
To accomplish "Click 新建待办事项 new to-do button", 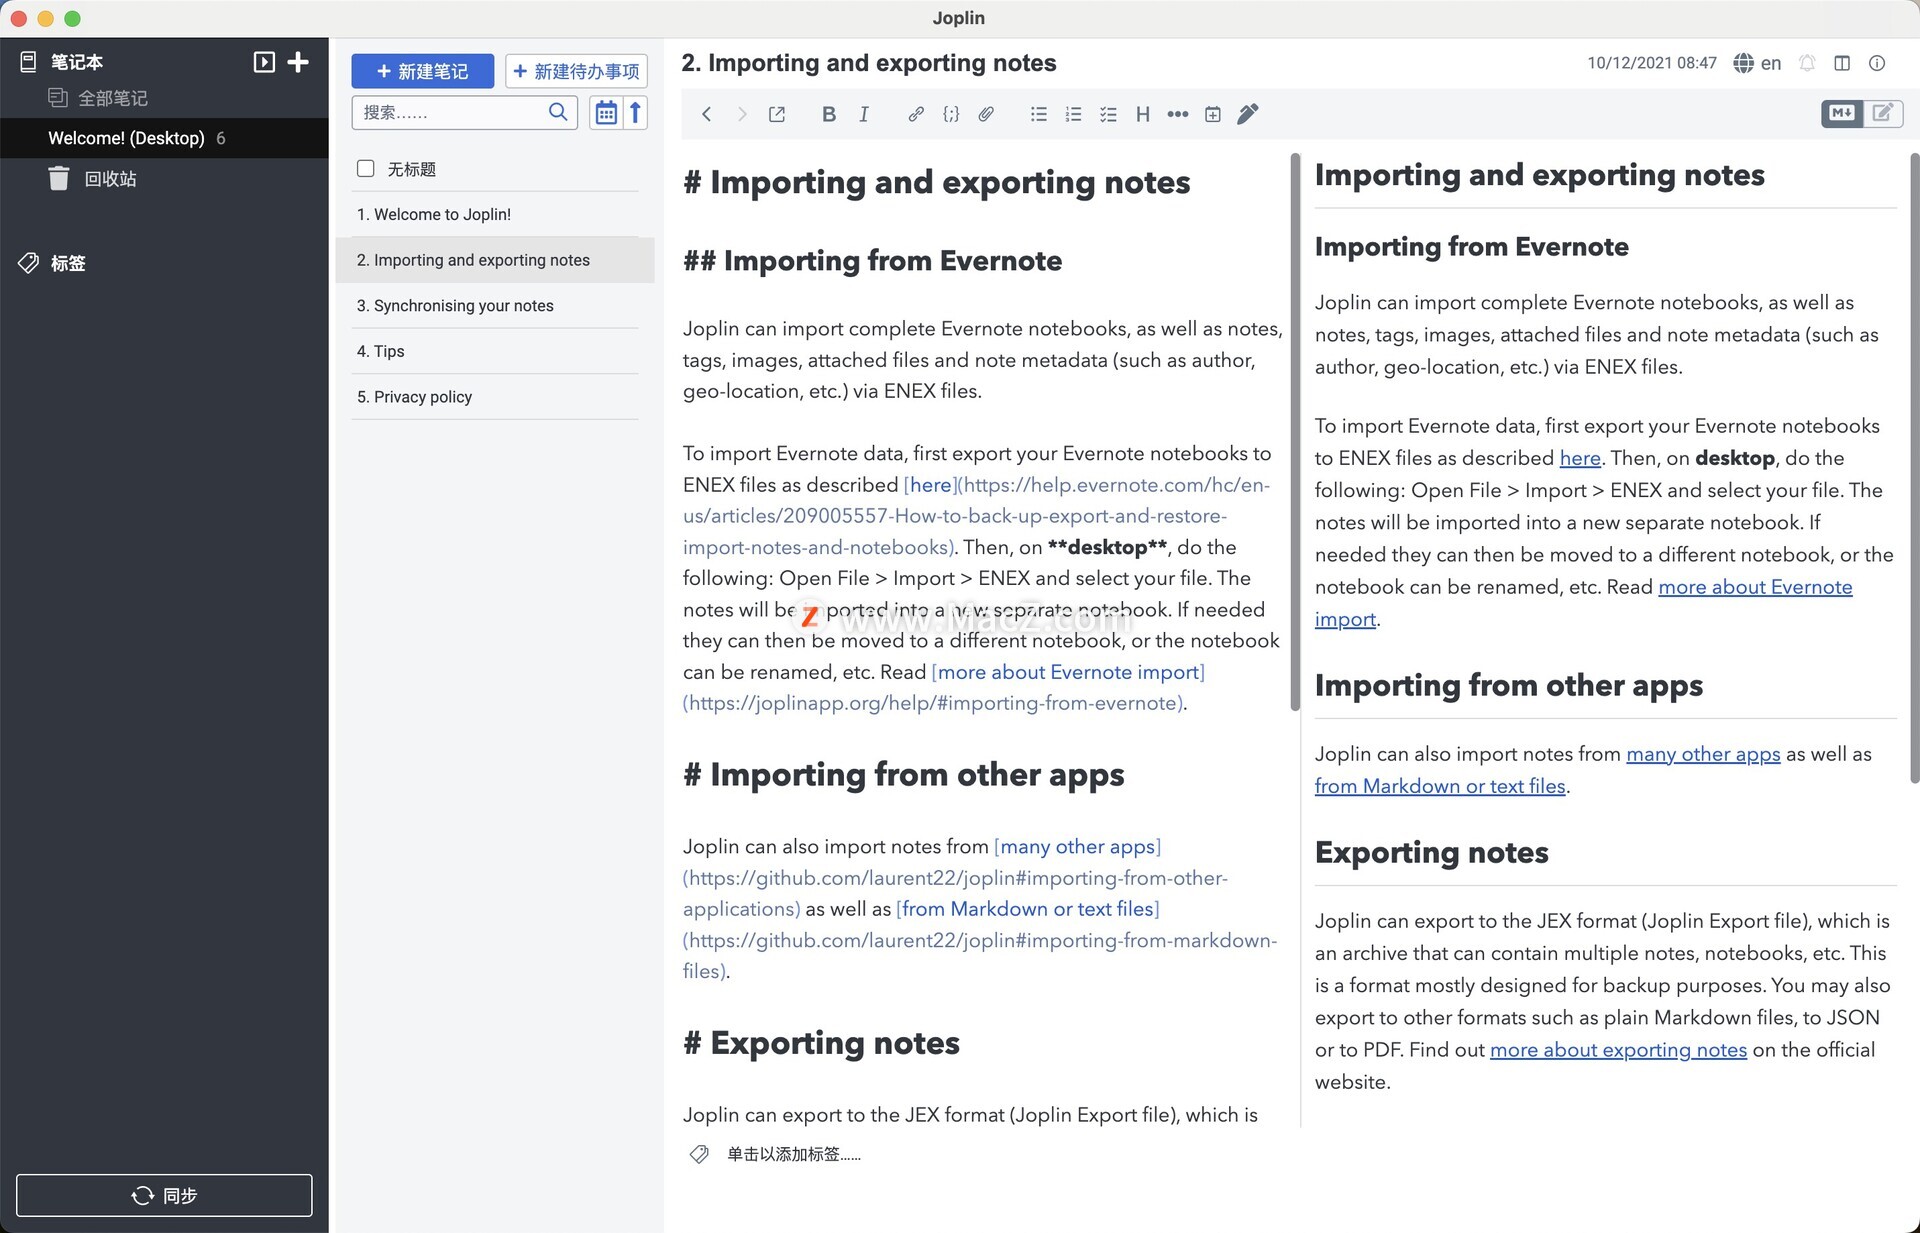I will [x=576, y=71].
